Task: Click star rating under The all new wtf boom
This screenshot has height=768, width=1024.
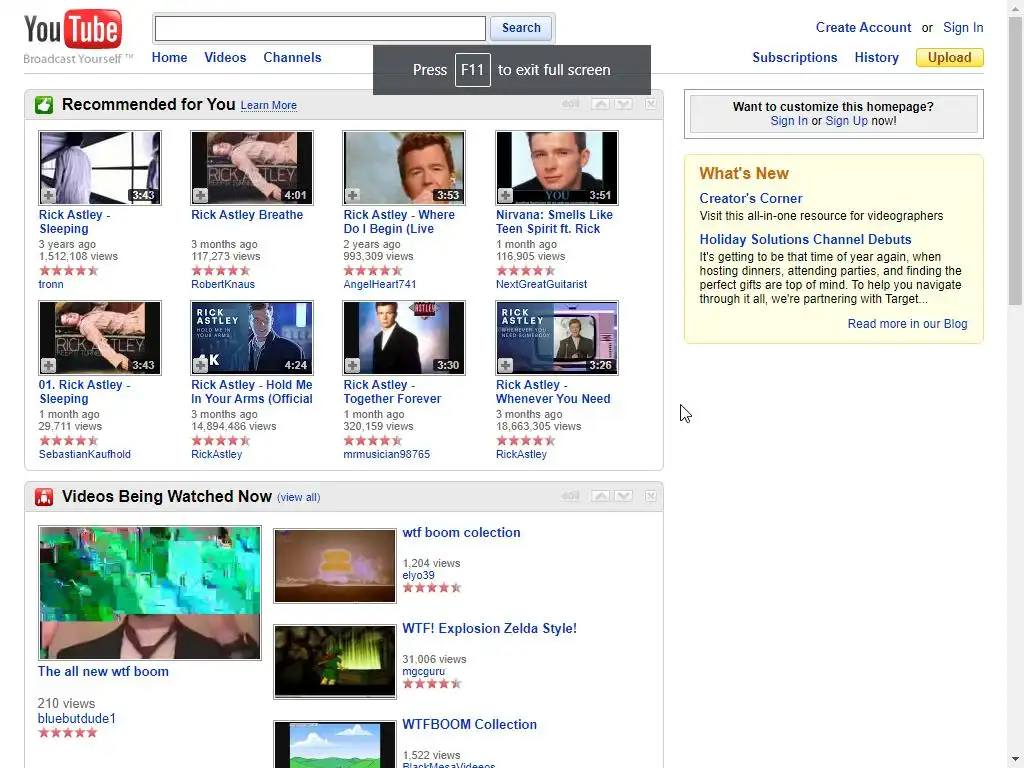Action: (68, 733)
